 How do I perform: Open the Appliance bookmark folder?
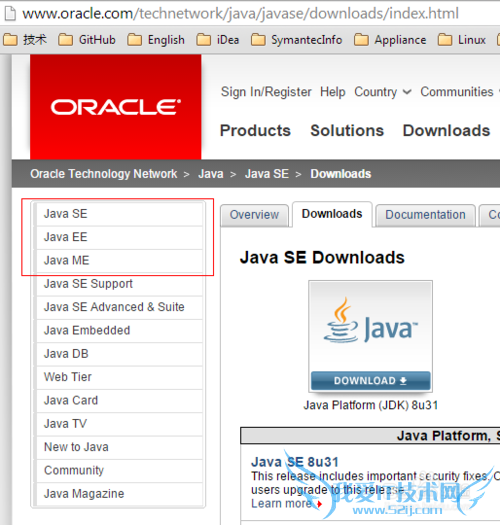pos(390,40)
